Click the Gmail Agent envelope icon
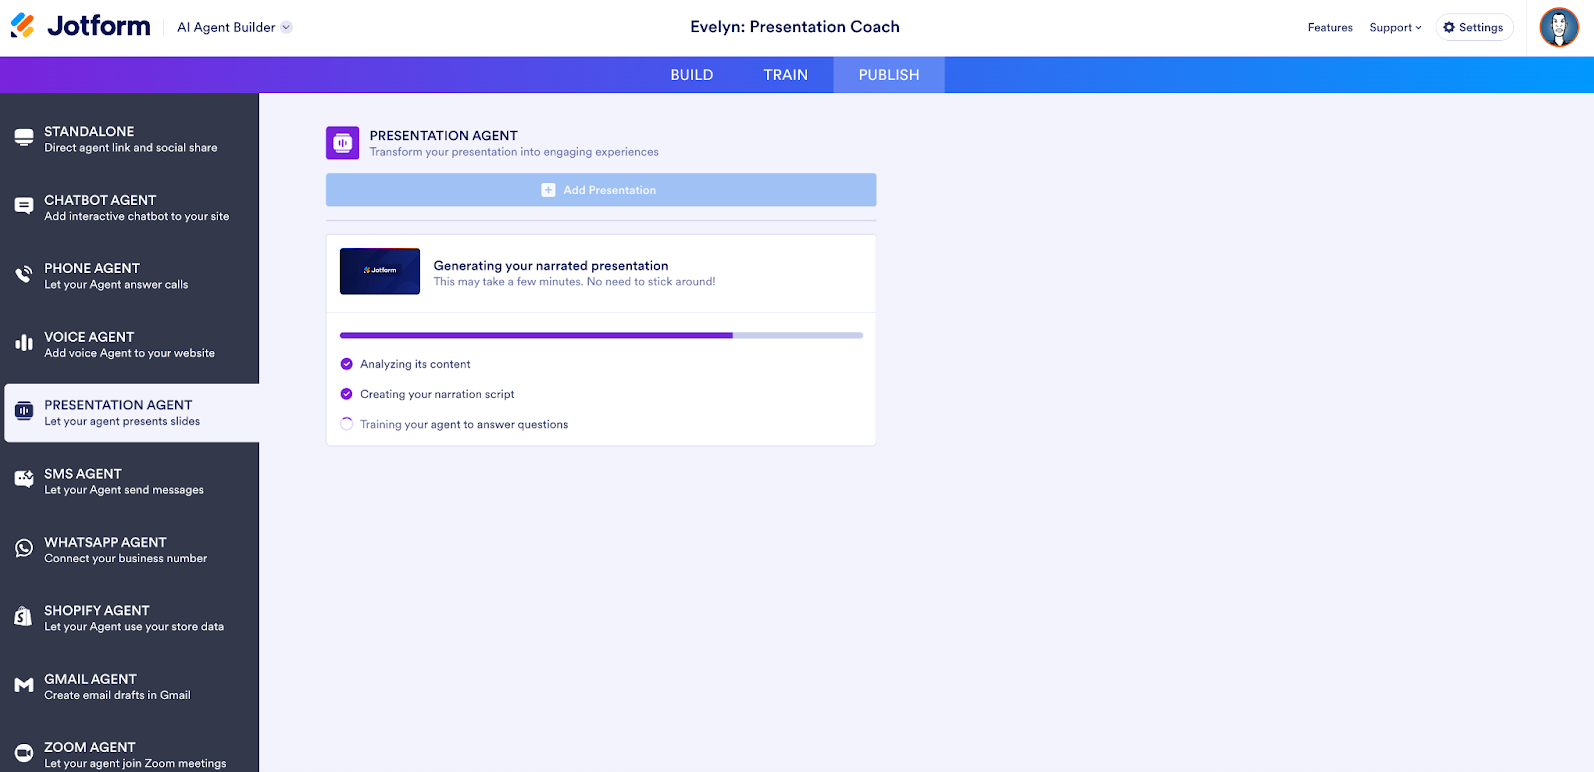The height and width of the screenshot is (772, 1594). point(24,686)
